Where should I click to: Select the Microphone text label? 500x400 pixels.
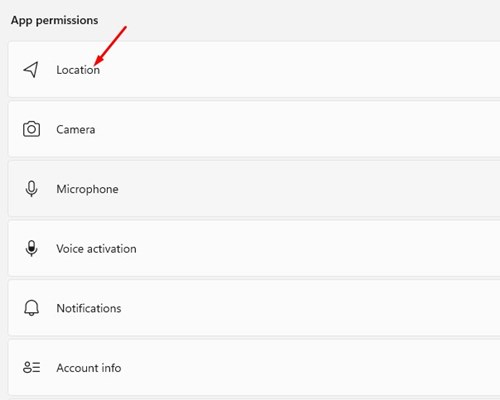point(87,189)
